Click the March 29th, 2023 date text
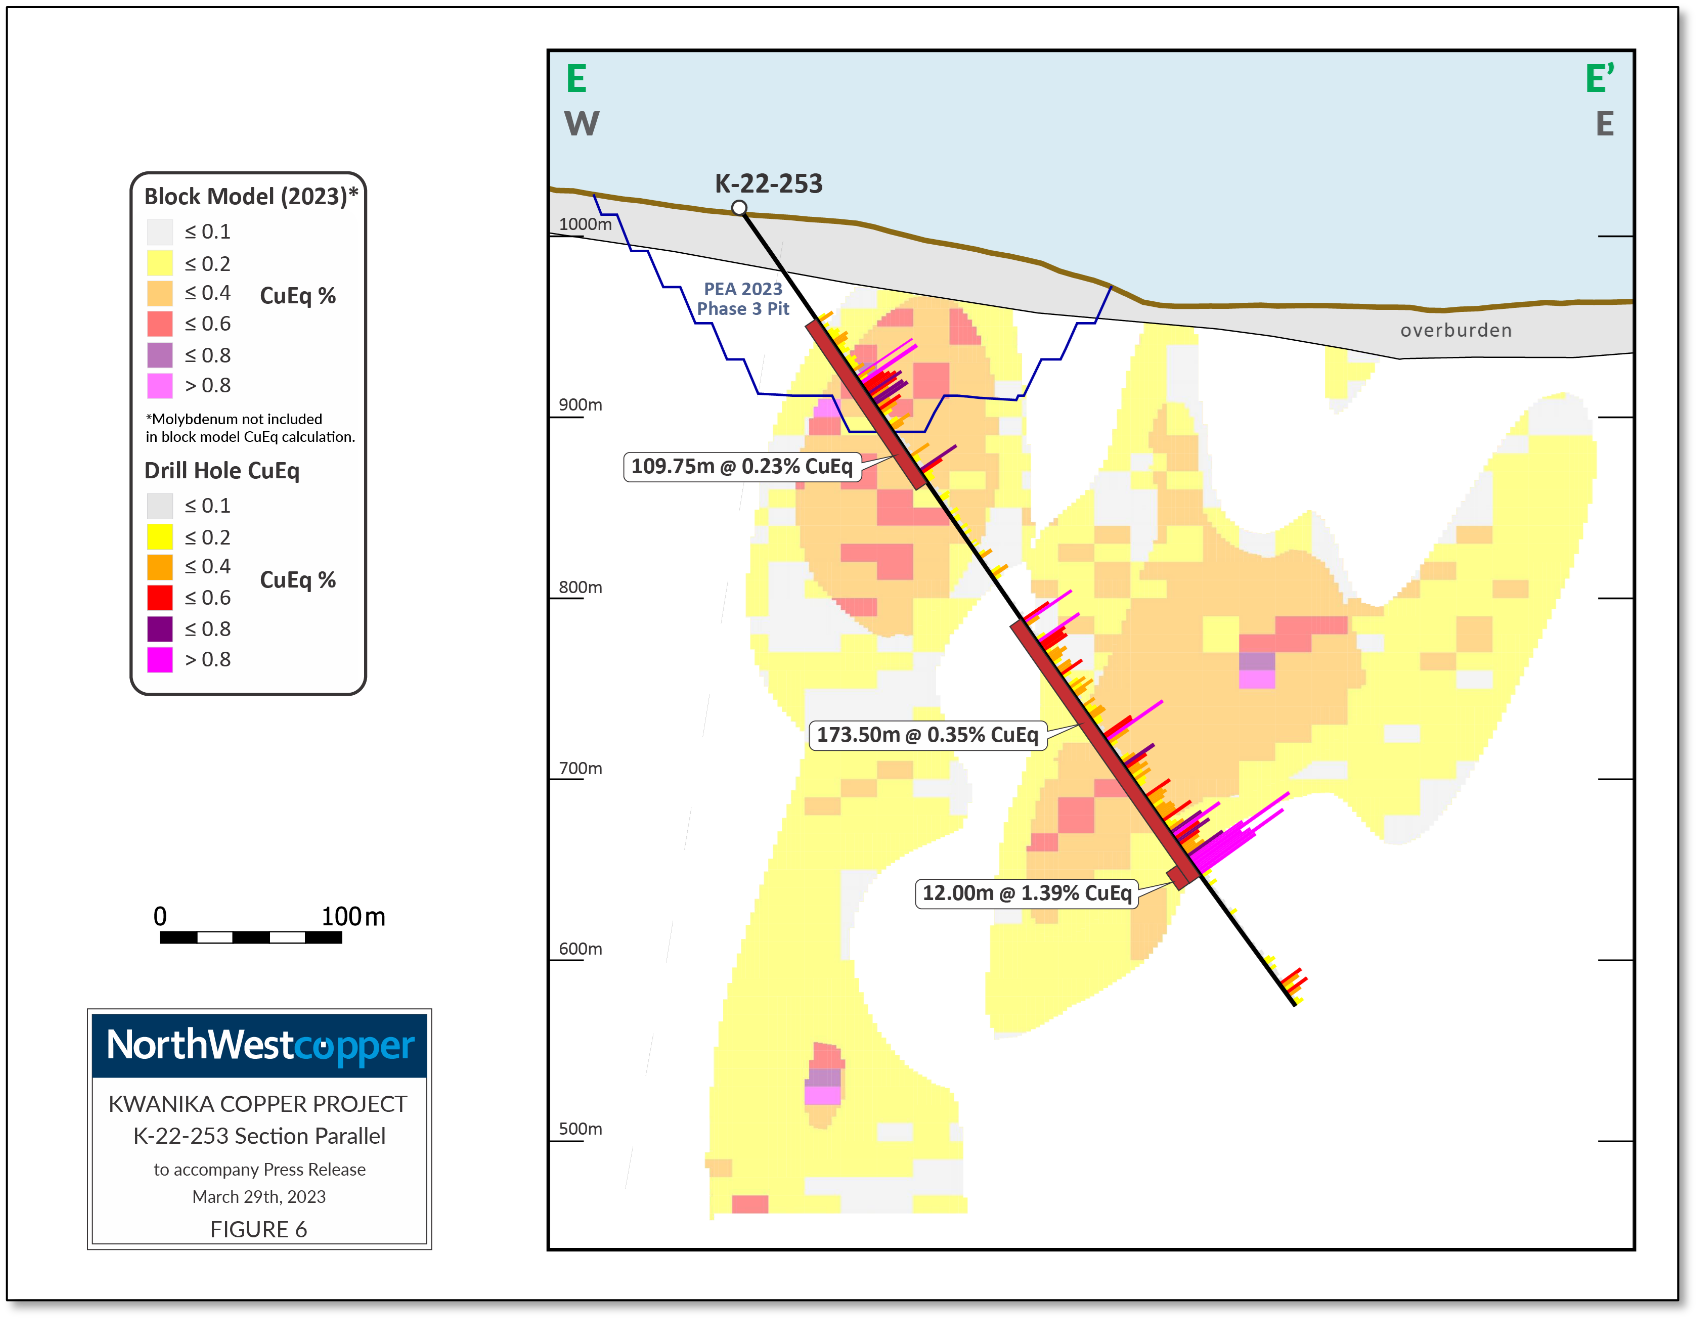Image resolution: width=1698 pixels, height=1320 pixels. tap(259, 1197)
